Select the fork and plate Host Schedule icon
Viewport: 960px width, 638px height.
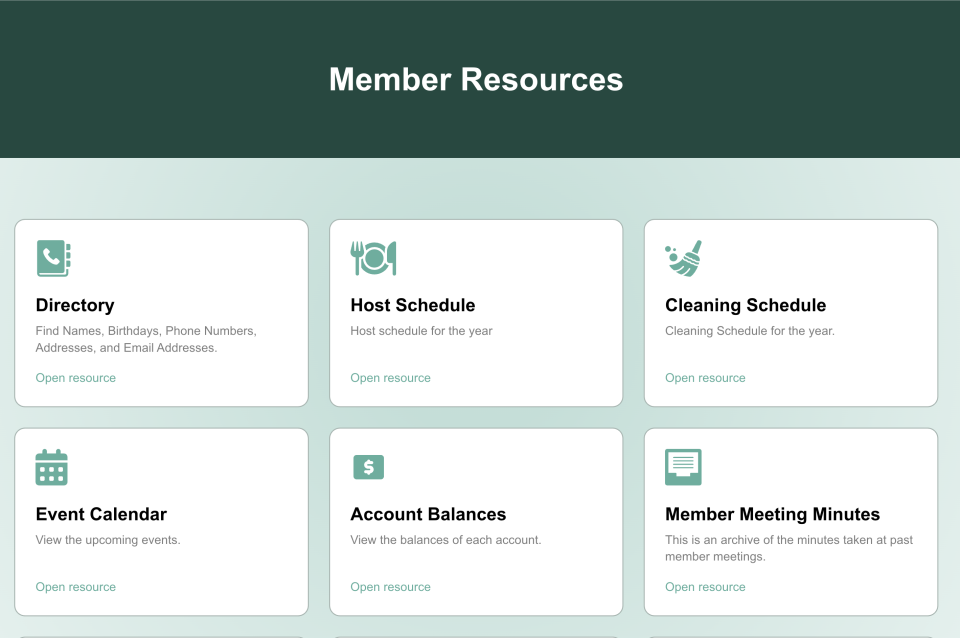pyautogui.click(x=373, y=257)
